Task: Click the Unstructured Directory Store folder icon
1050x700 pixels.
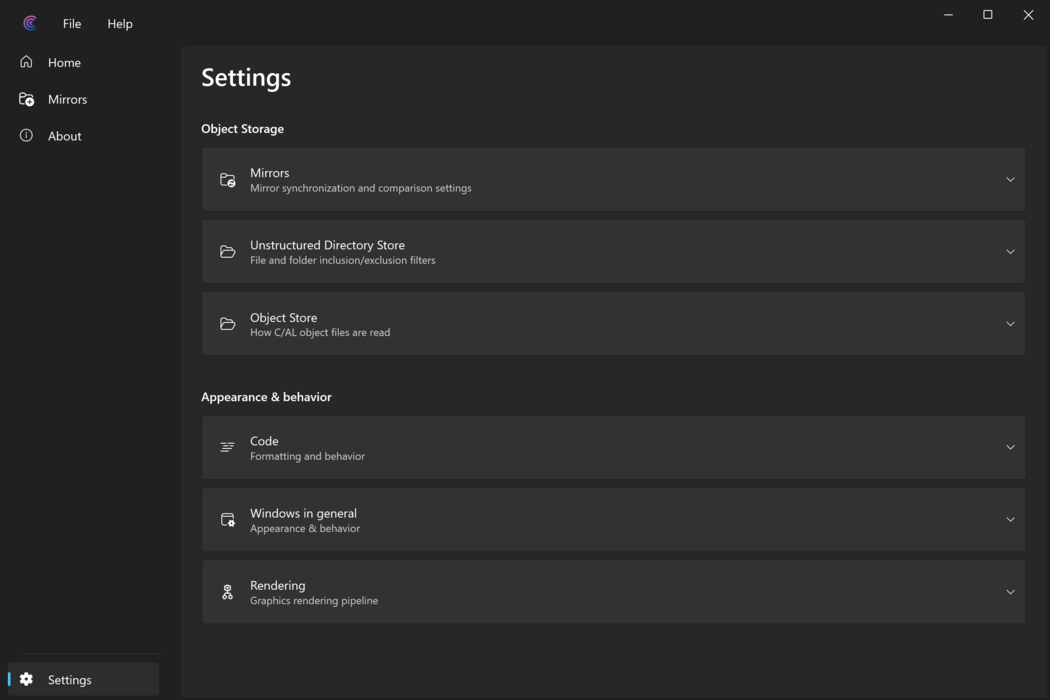Action: tap(228, 252)
